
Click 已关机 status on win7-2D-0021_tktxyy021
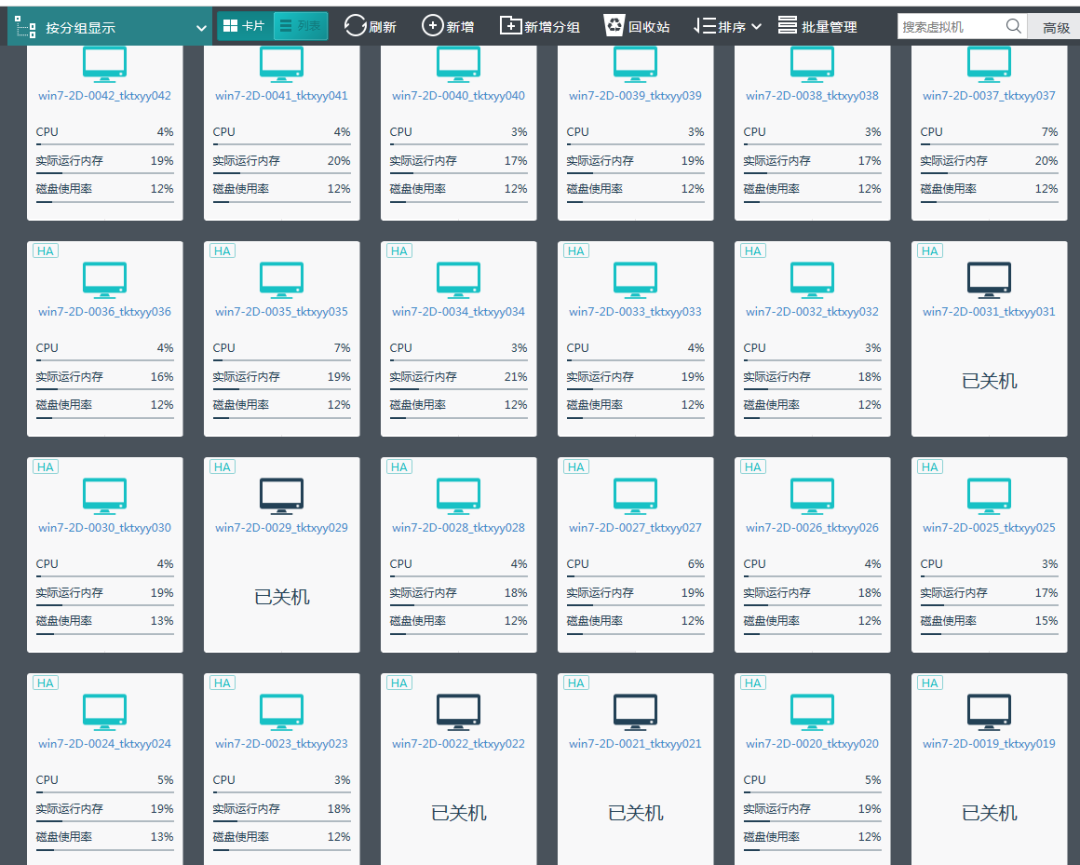635,813
